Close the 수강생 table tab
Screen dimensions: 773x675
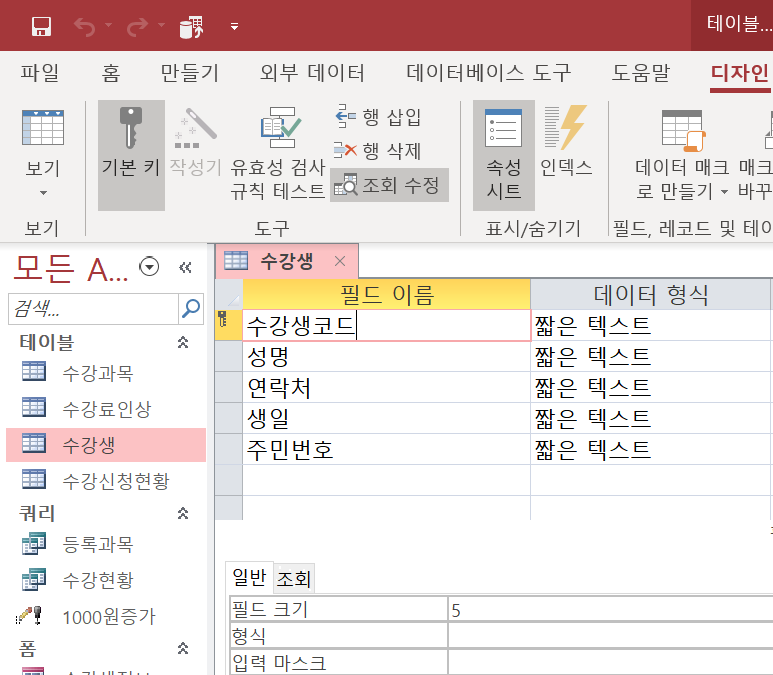(340, 262)
